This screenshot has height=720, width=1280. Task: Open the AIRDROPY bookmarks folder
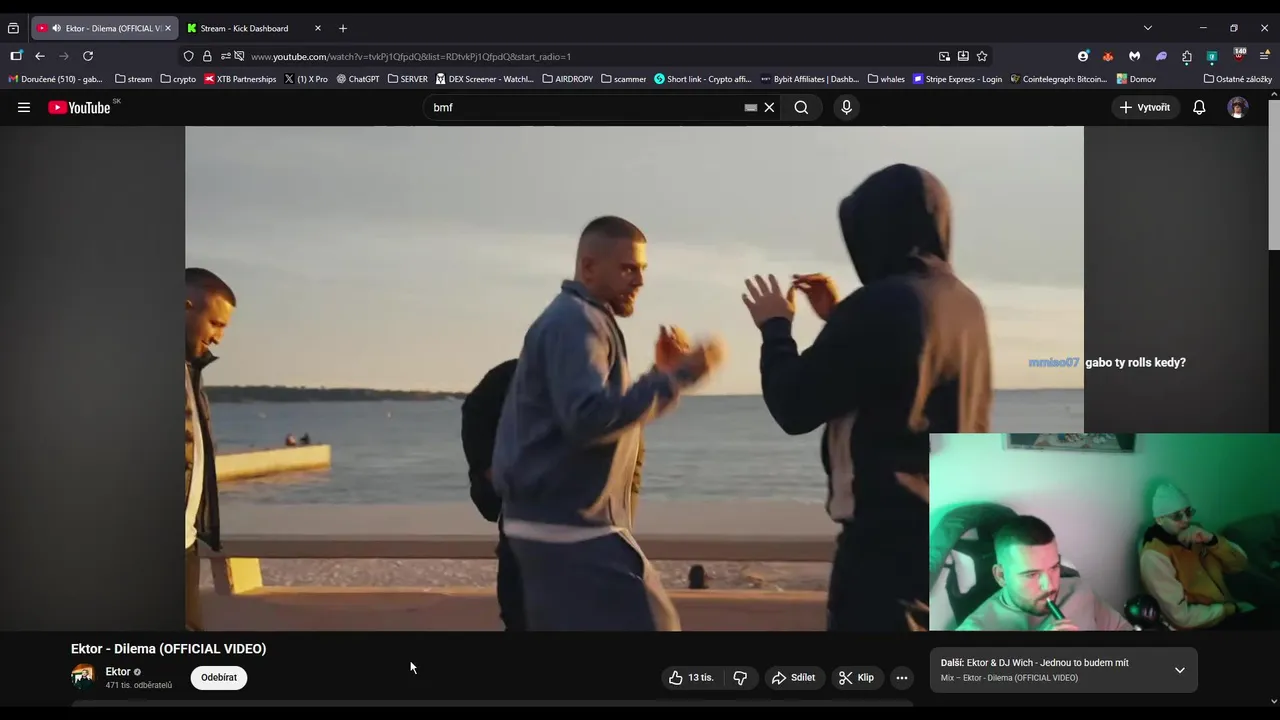pos(568,79)
